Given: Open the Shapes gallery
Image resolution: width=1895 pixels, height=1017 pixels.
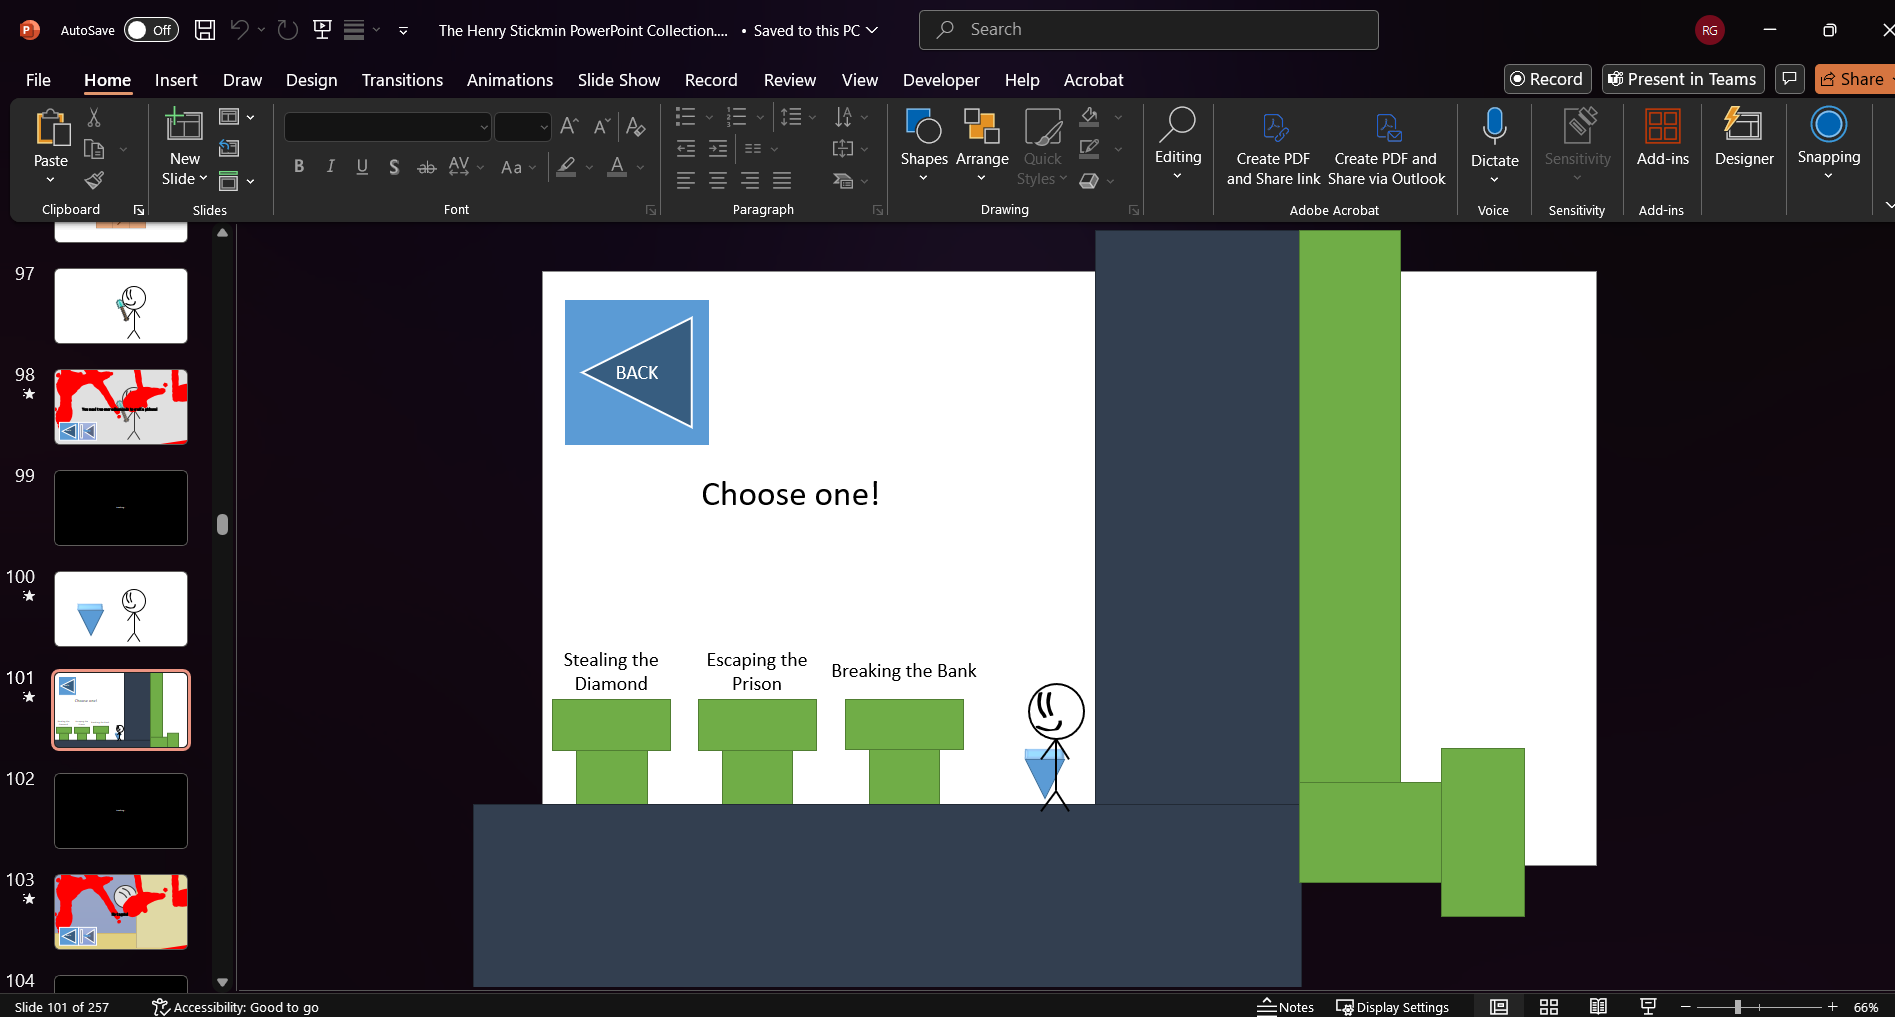Looking at the screenshot, I should (924, 146).
